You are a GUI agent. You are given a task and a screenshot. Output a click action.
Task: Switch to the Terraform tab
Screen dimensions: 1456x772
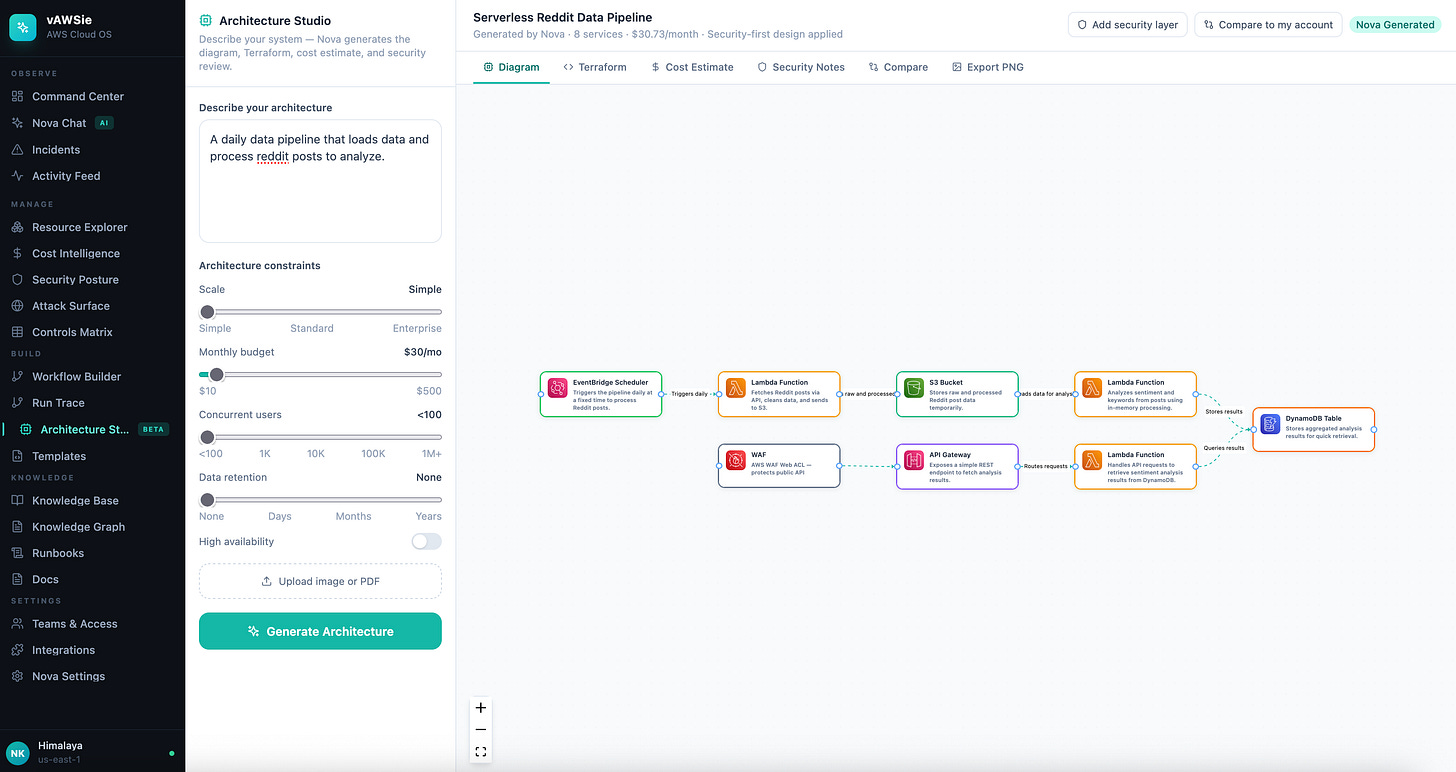point(595,67)
